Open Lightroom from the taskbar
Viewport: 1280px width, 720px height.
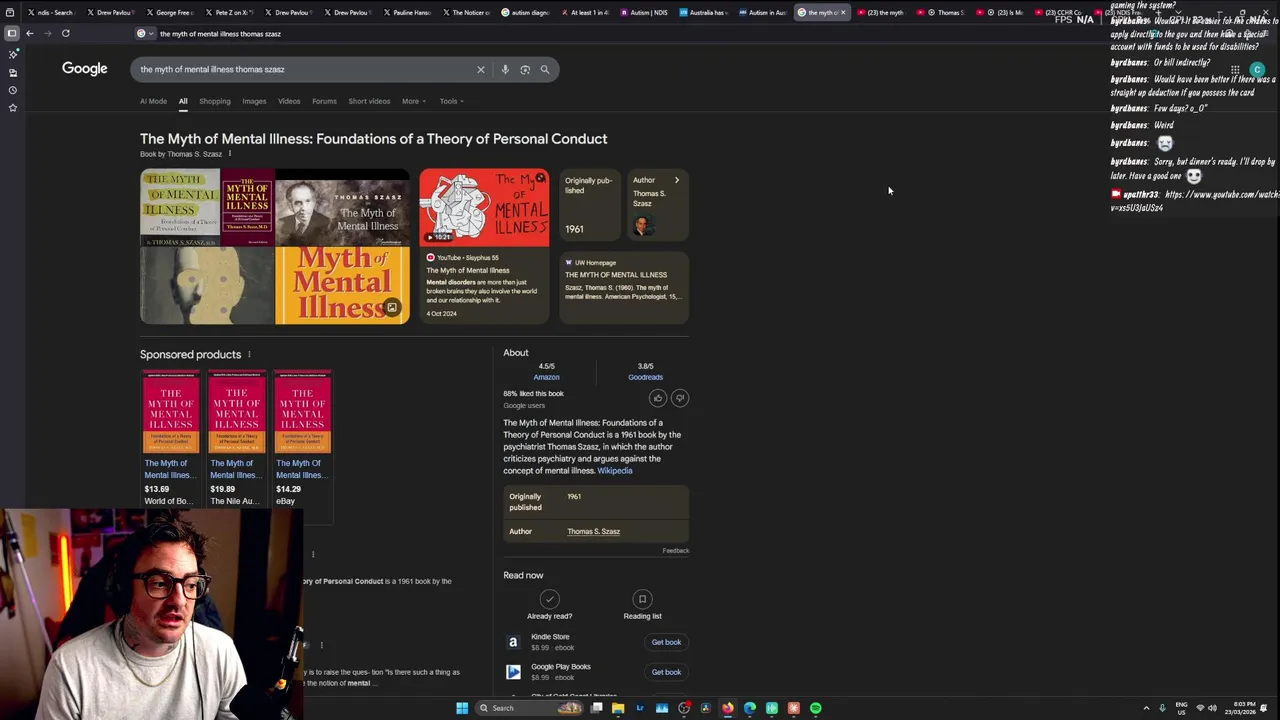tap(640, 708)
